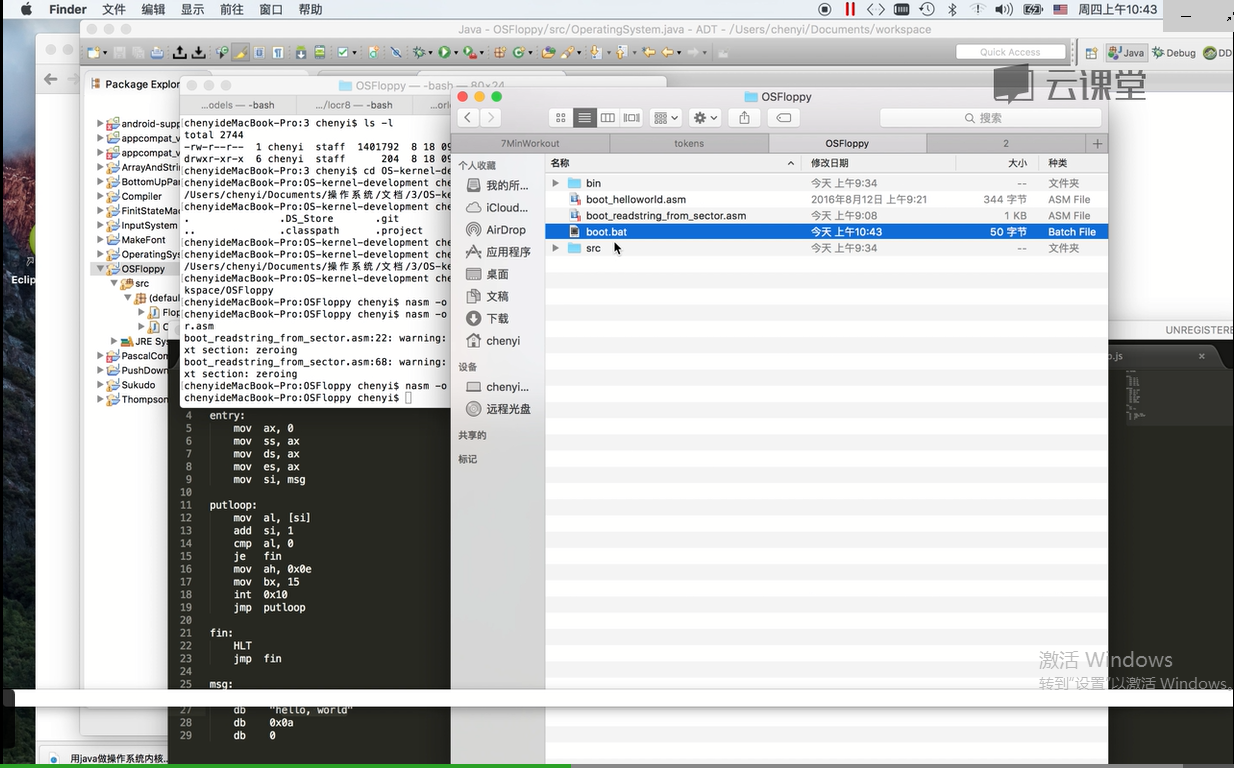The width and height of the screenshot is (1234, 768).
Task: Open Perspective icon in Eclipse toolbar
Action: click(x=1091, y=53)
